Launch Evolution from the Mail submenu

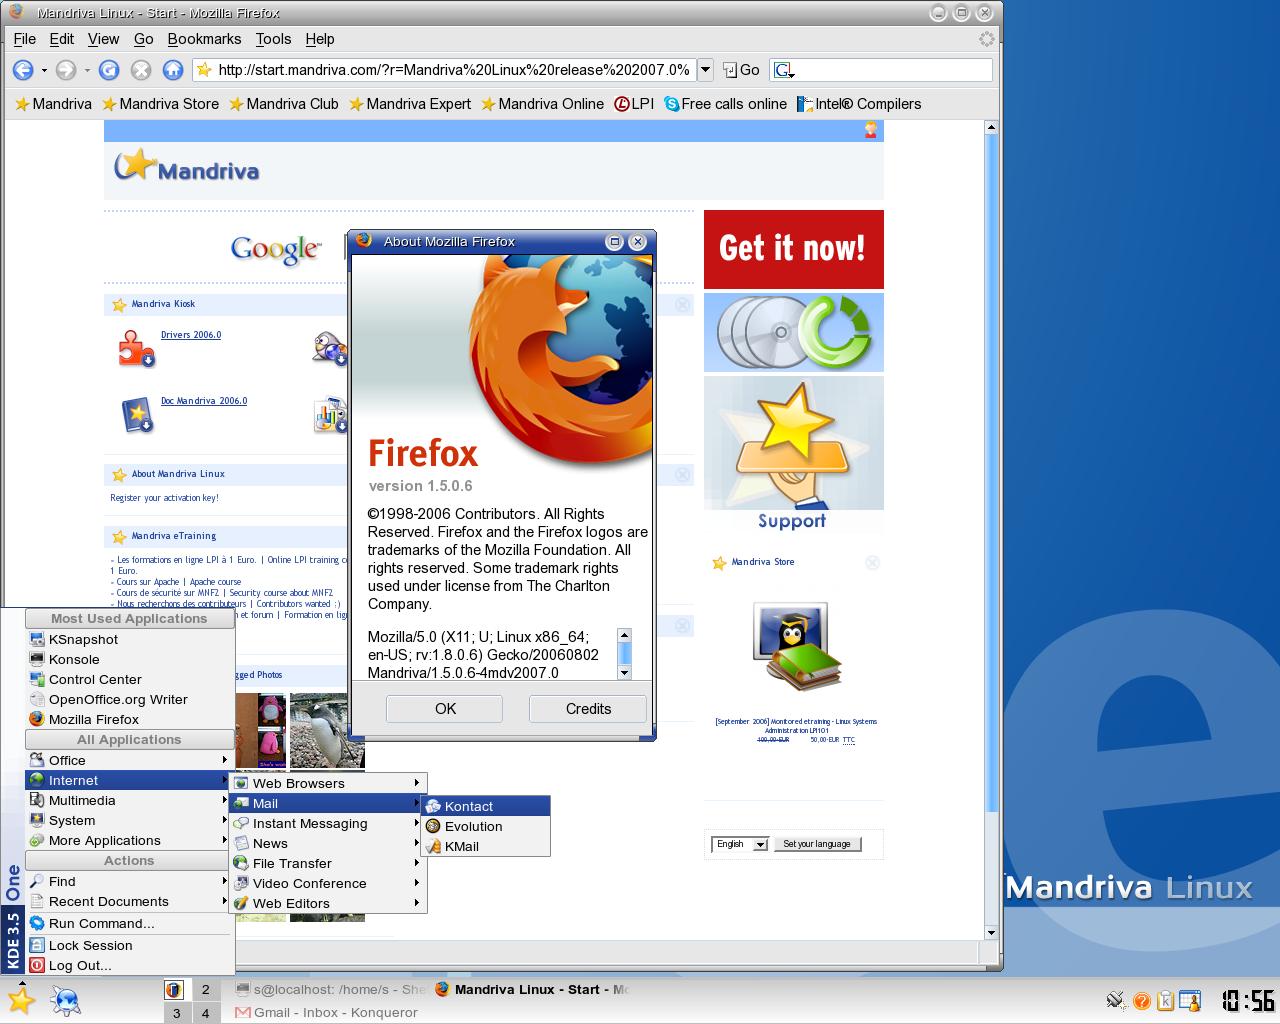[x=486, y=826]
